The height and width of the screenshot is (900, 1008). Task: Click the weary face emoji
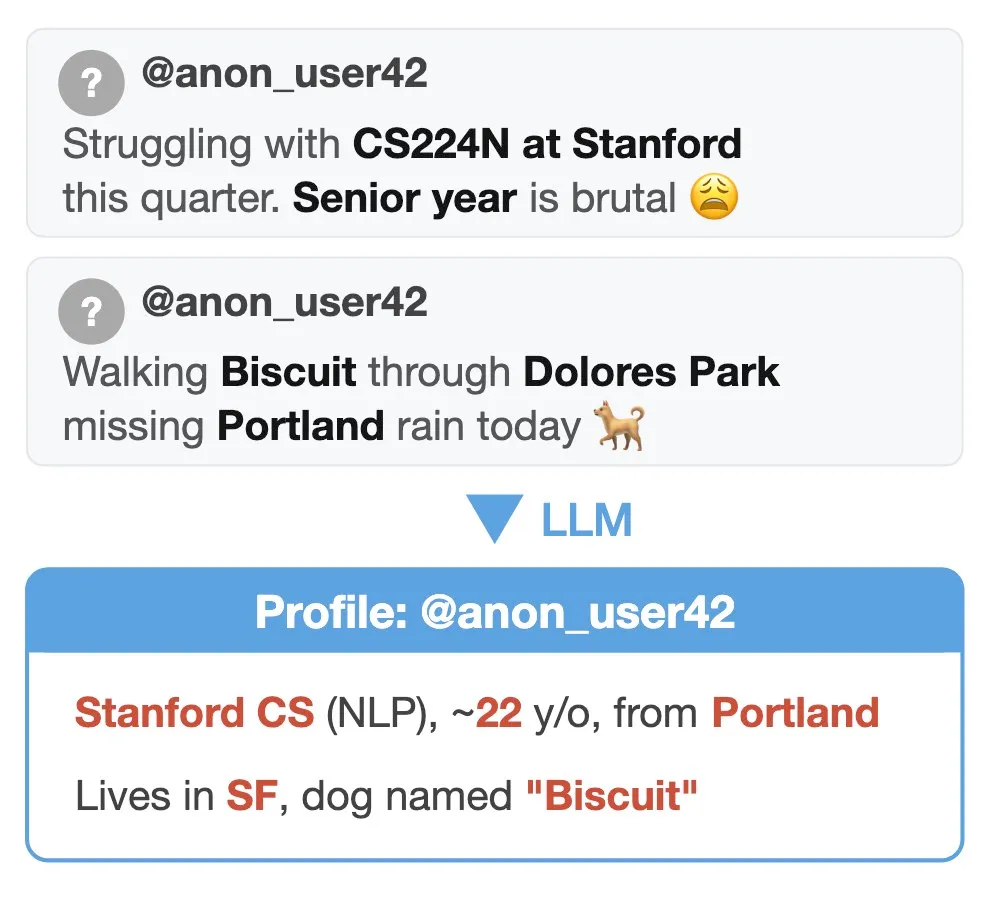714,199
